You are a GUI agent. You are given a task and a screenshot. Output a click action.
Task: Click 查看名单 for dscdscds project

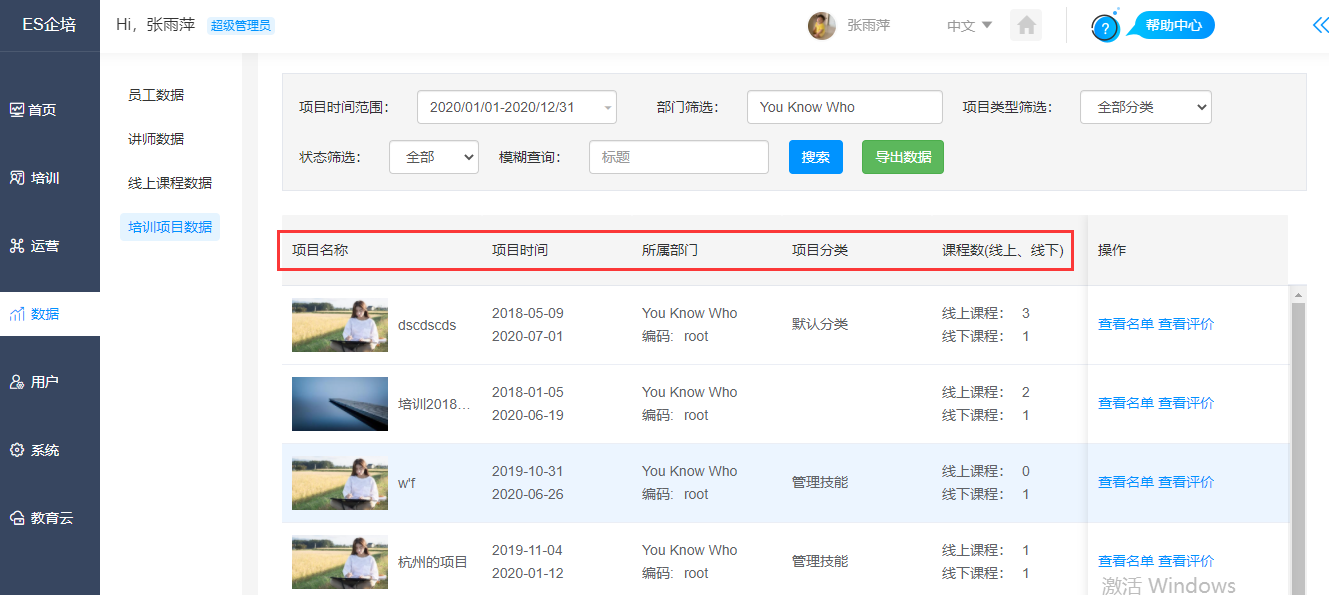coord(1126,324)
